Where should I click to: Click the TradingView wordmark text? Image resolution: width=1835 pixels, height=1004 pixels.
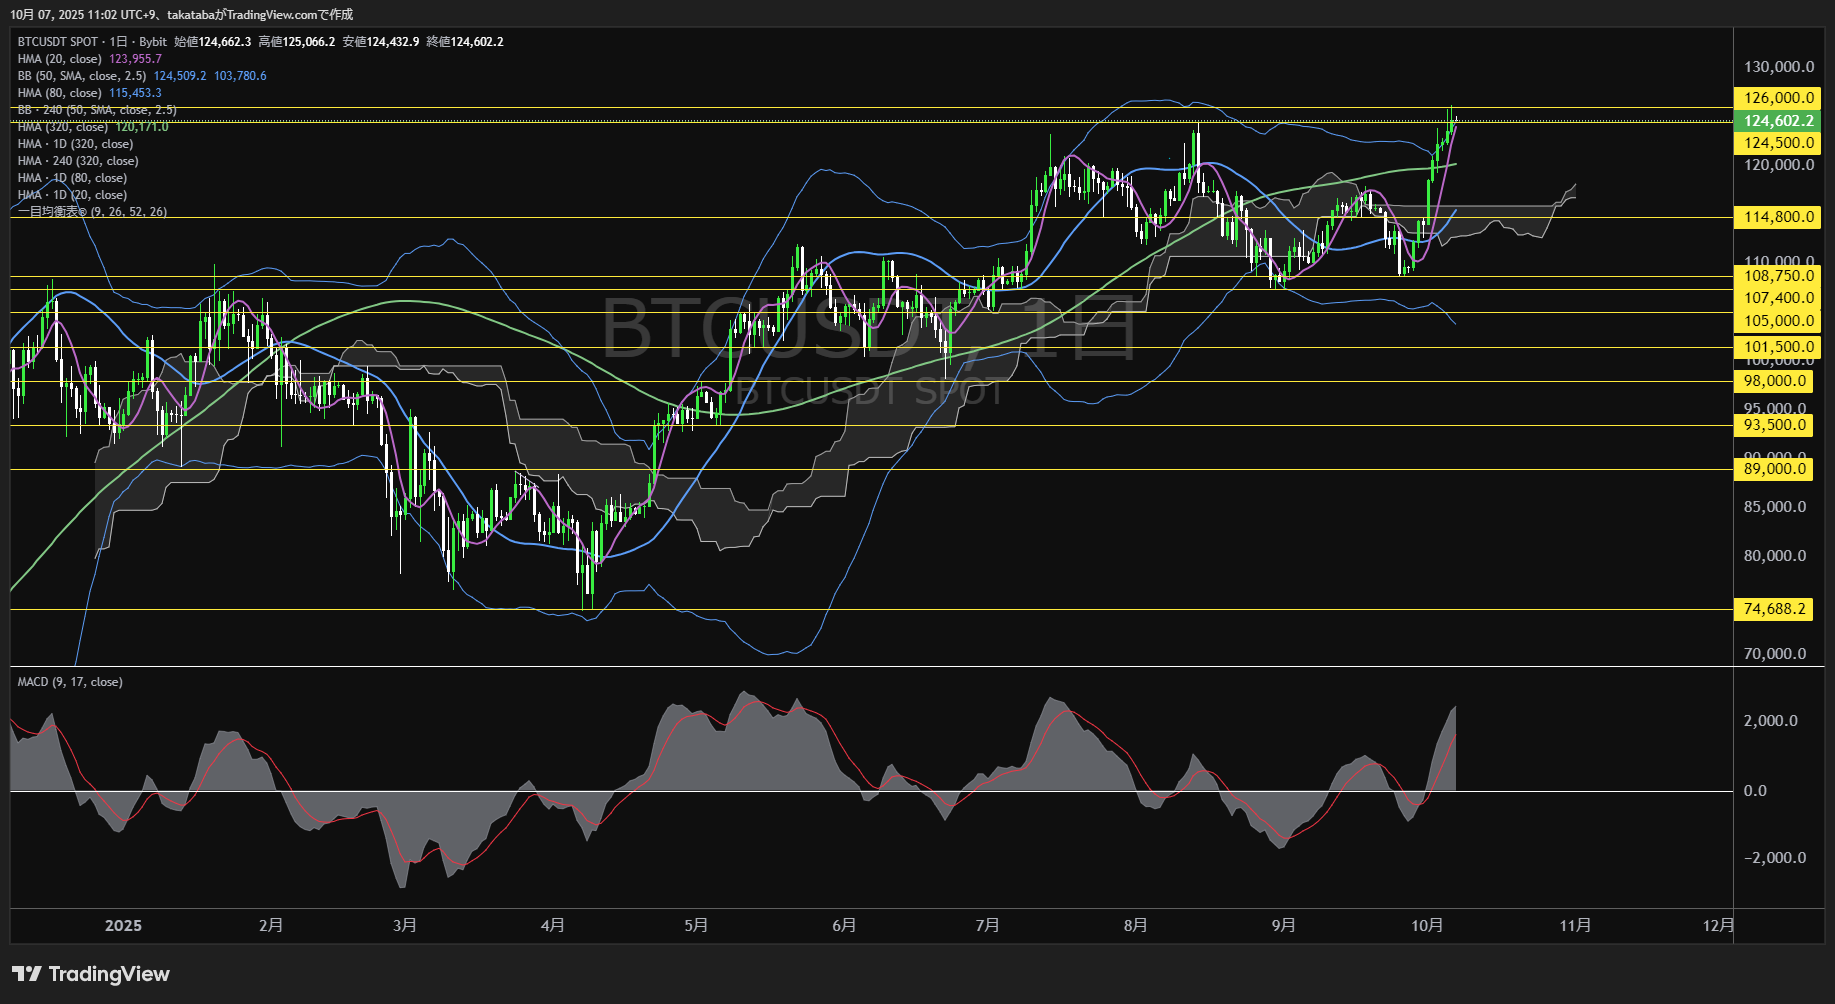109,974
